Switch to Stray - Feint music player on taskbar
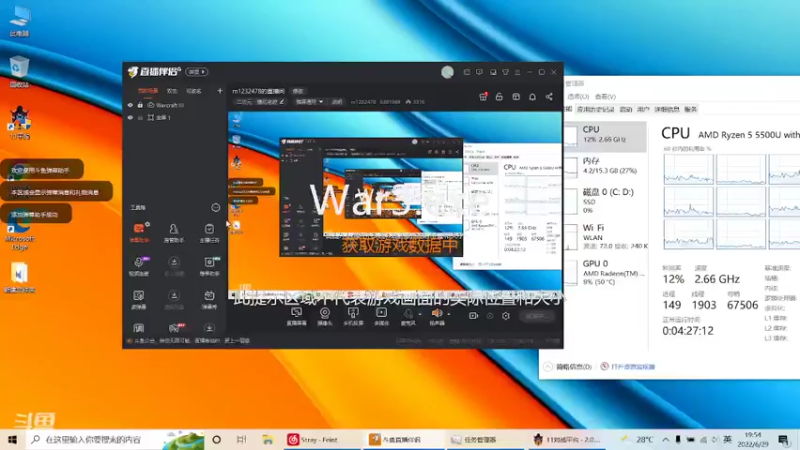This screenshot has height=450, width=800. pyautogui.click(x=319, y=439)
